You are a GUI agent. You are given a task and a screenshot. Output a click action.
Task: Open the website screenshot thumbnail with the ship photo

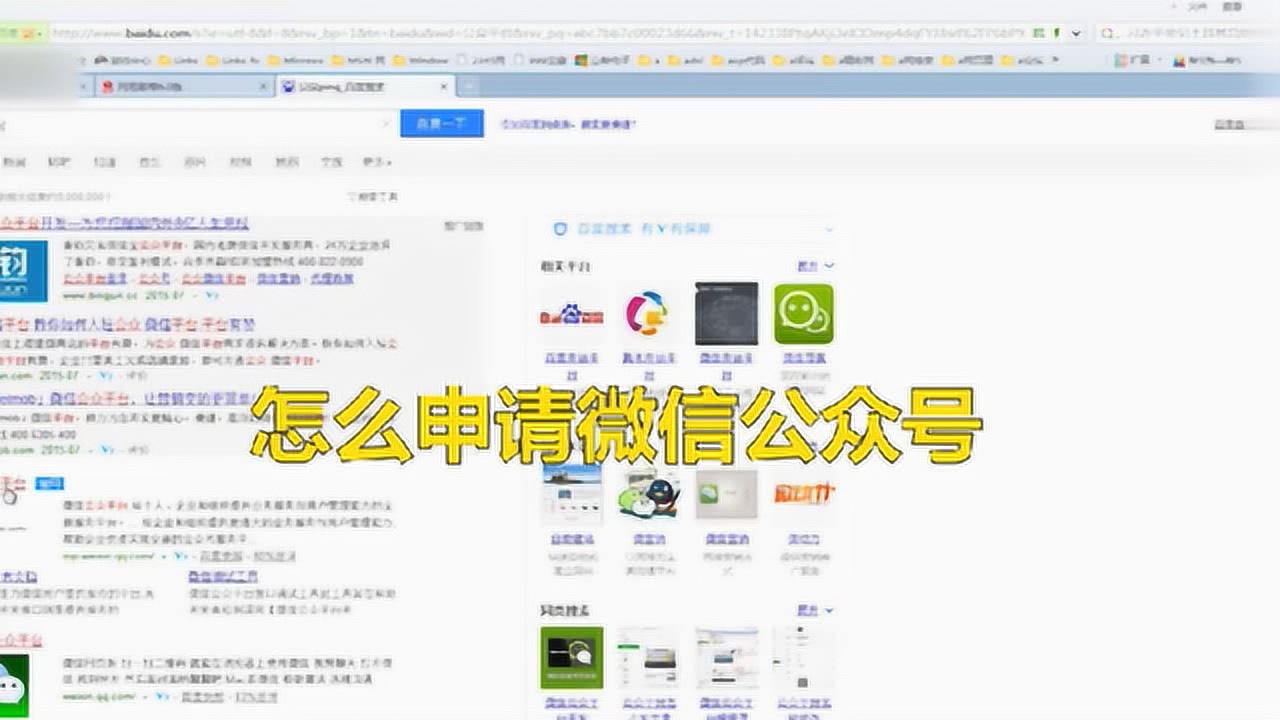(x=571, y=492)
